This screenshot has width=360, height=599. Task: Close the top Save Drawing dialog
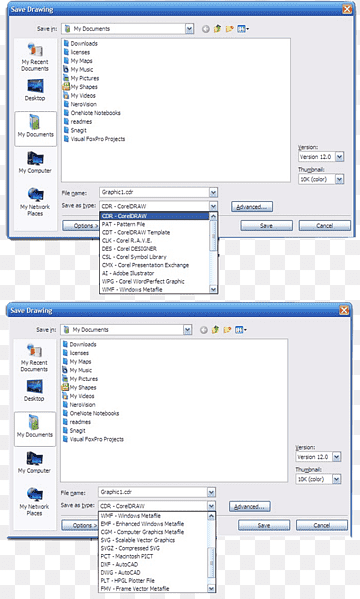click(347, 9)
